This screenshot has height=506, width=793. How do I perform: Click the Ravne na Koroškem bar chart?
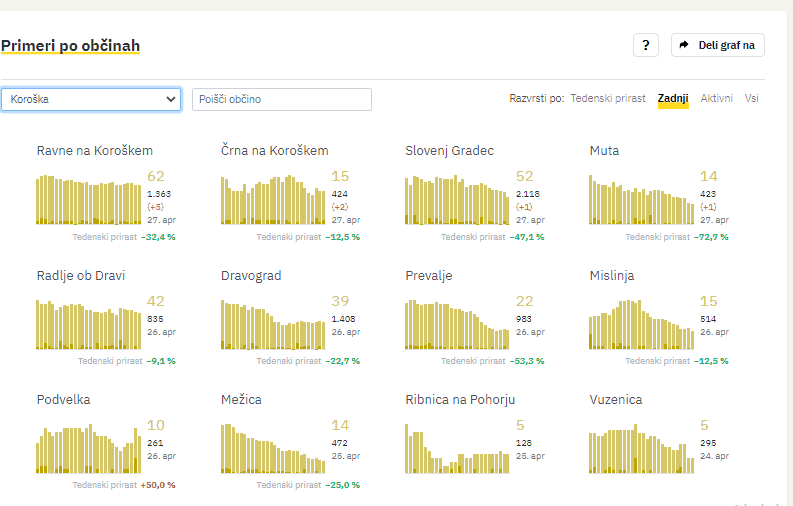click(89, 200)
